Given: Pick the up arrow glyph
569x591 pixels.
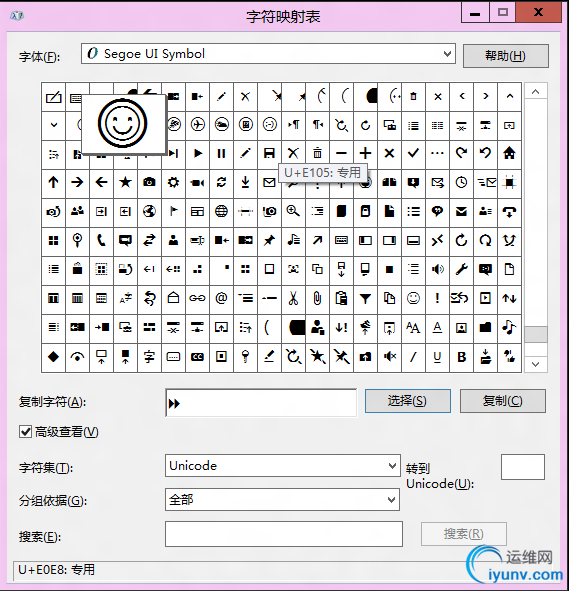Looking at the screenshot, I should (53, 182).
